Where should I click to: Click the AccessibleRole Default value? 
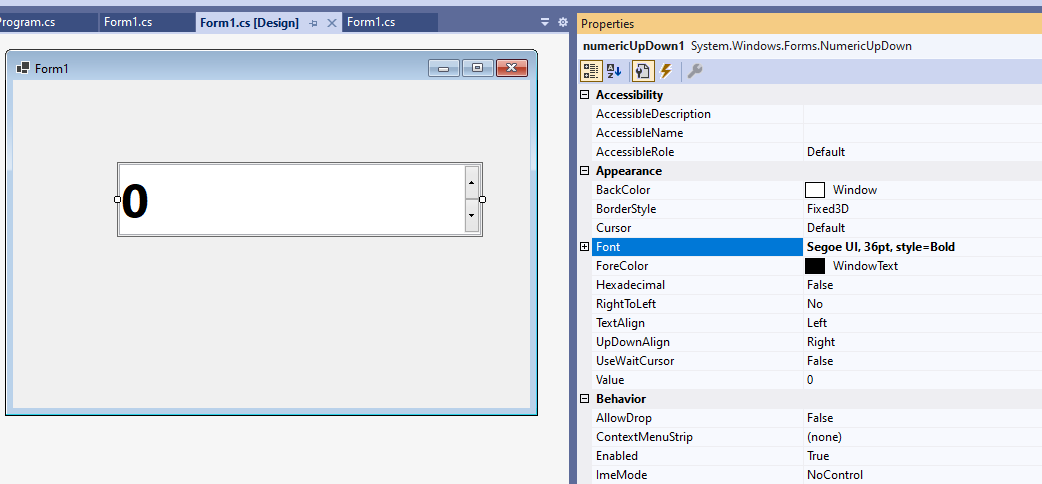(826, 152)
